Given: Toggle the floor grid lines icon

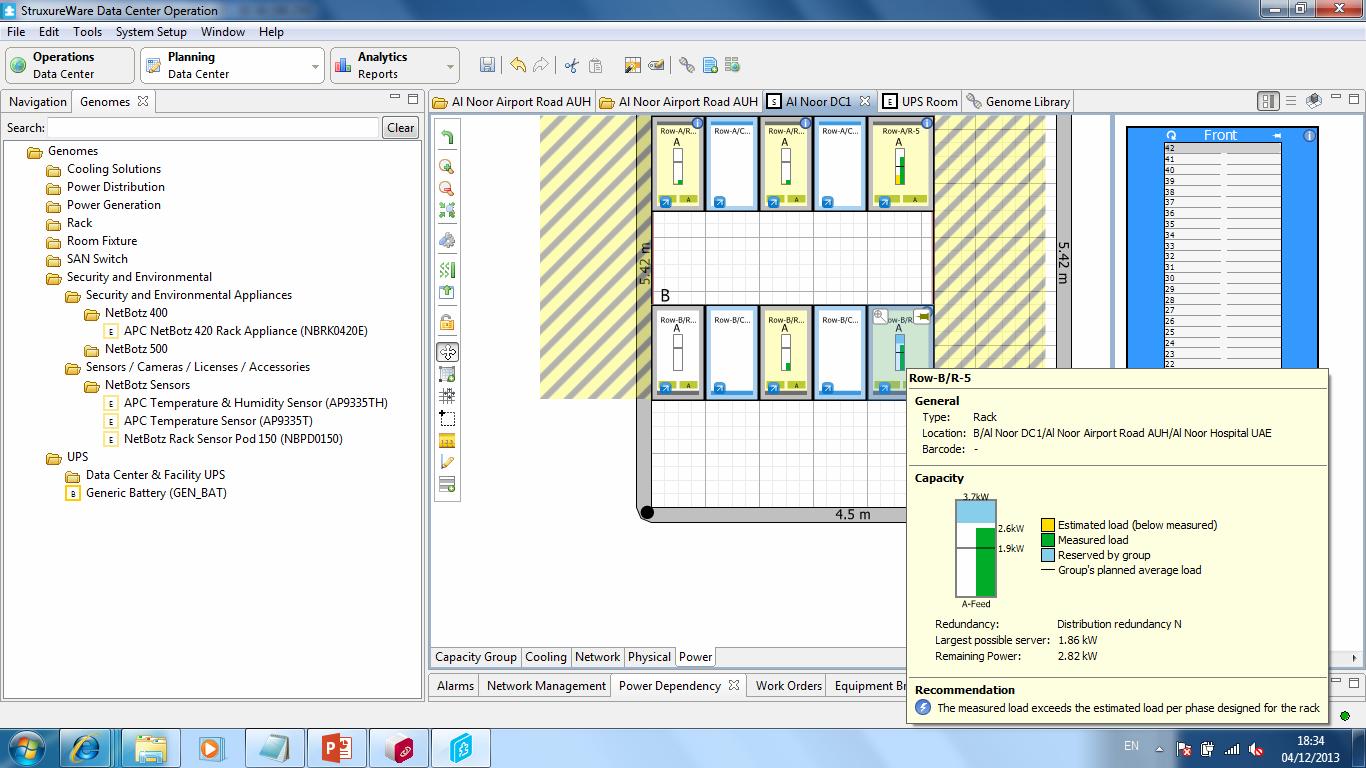Looking at the screenshot, I should [447, 396].
